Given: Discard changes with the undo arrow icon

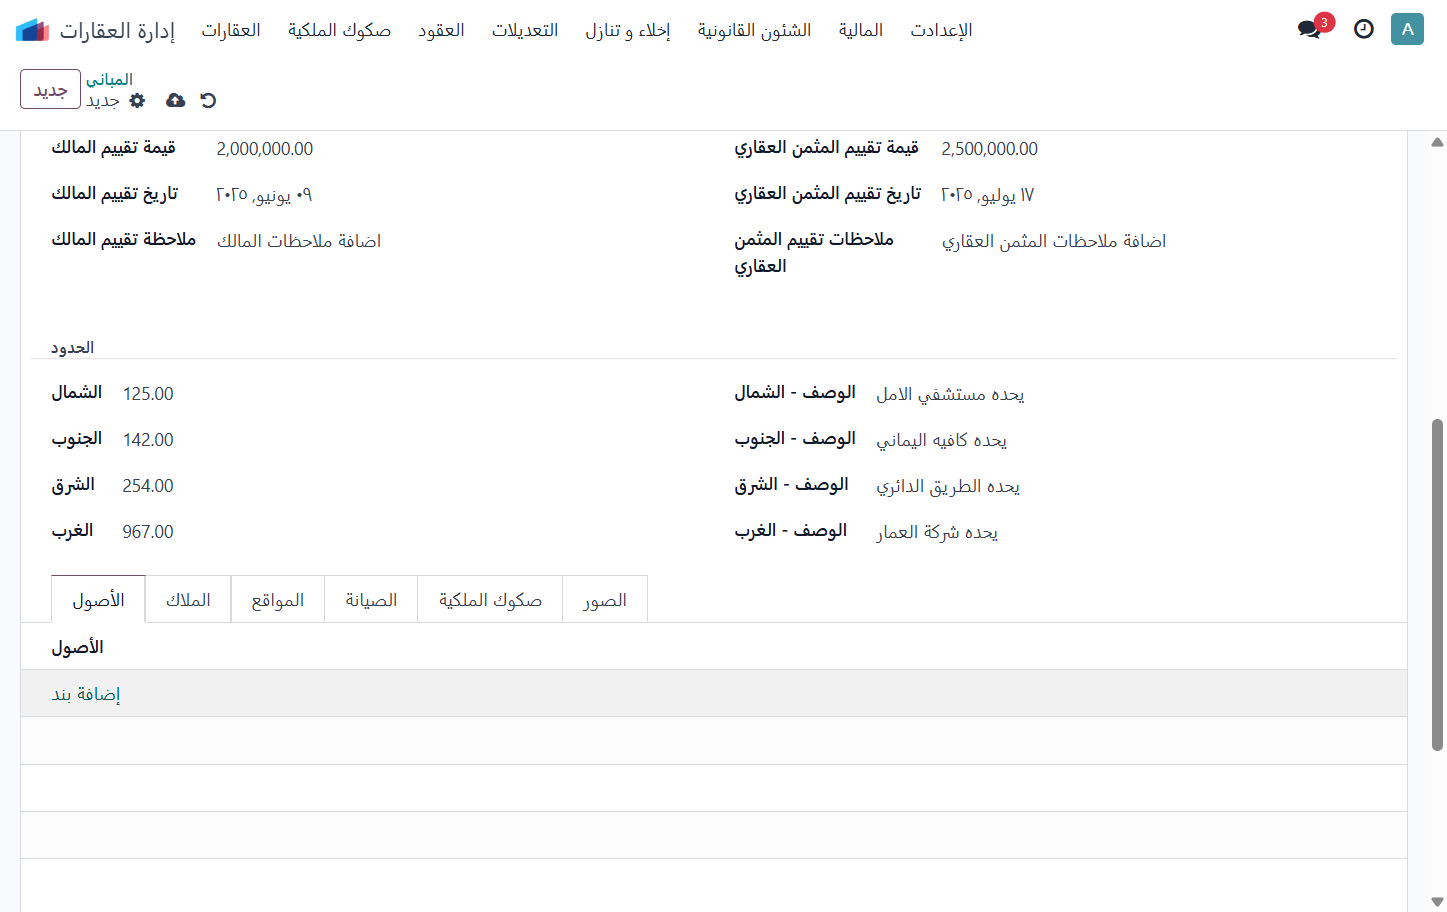Looking at the screenshot, I should [208, 100].
